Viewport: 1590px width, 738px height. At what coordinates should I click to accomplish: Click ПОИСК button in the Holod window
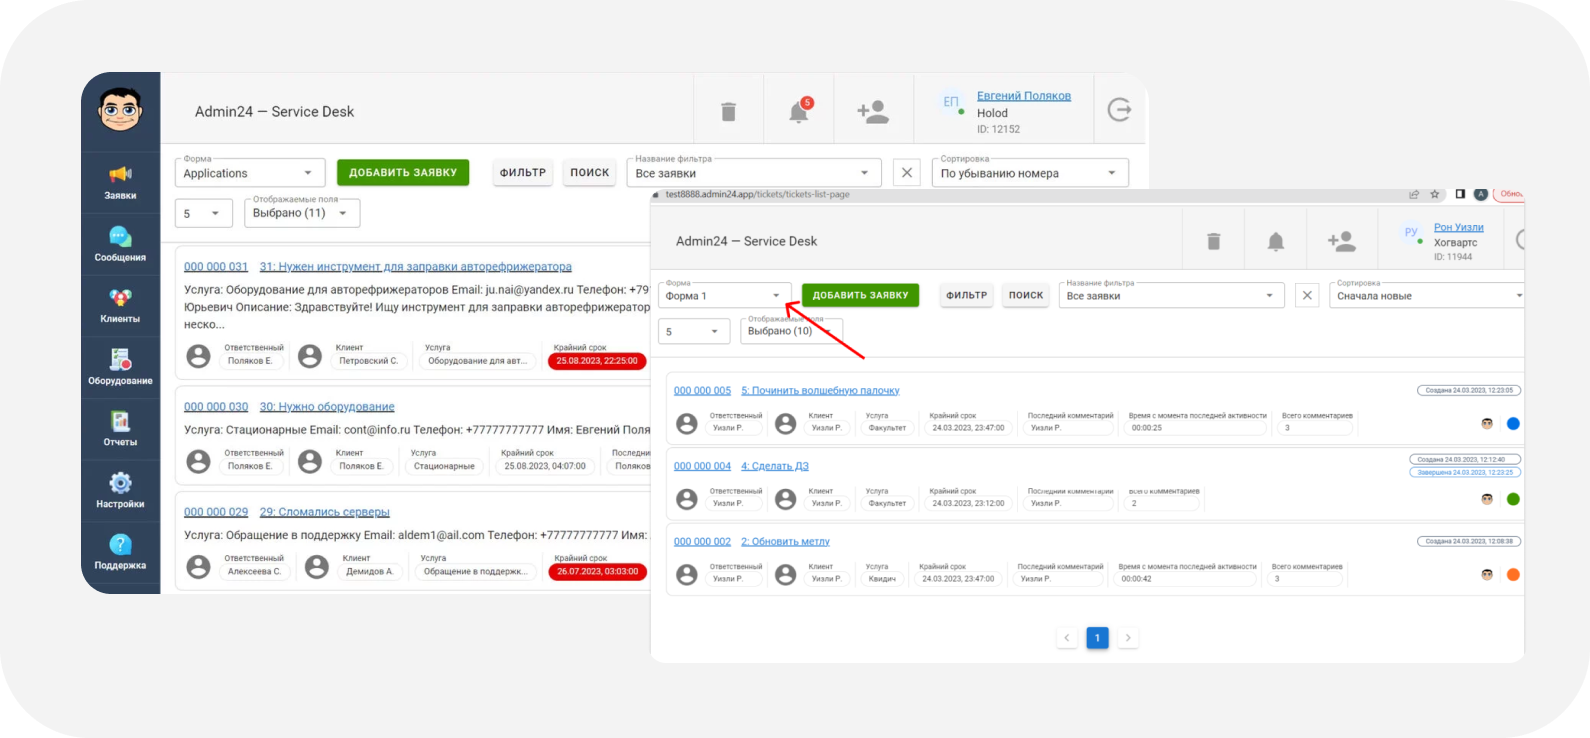click(x=590, y=172)
